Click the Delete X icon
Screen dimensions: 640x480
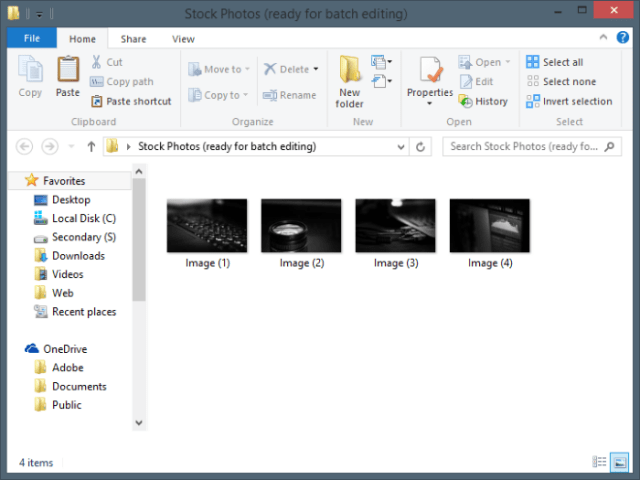pos(270,69)
